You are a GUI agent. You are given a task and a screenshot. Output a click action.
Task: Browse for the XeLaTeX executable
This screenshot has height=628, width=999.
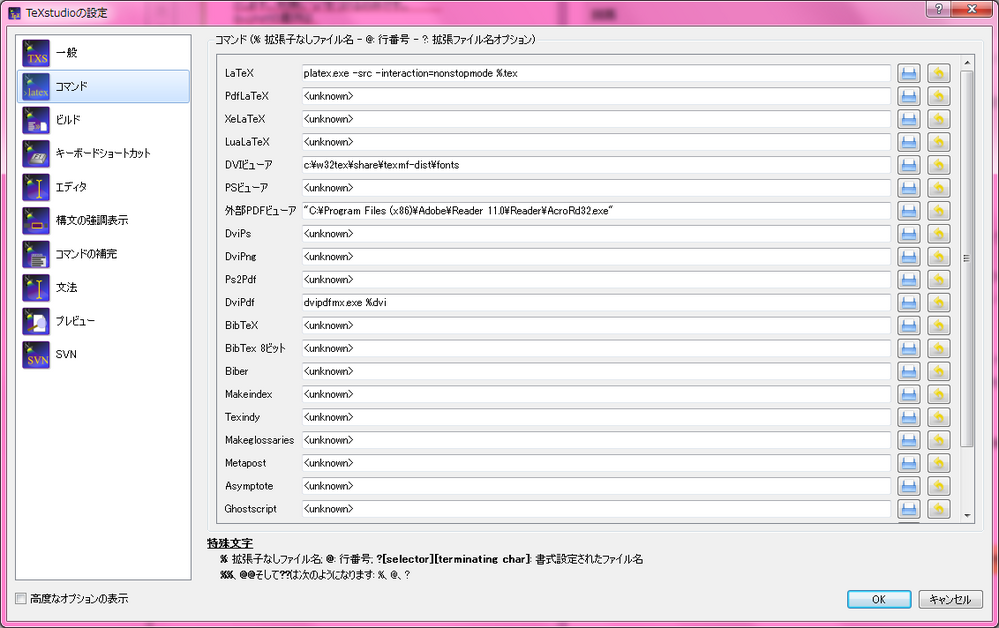click(x=909, y=119)
